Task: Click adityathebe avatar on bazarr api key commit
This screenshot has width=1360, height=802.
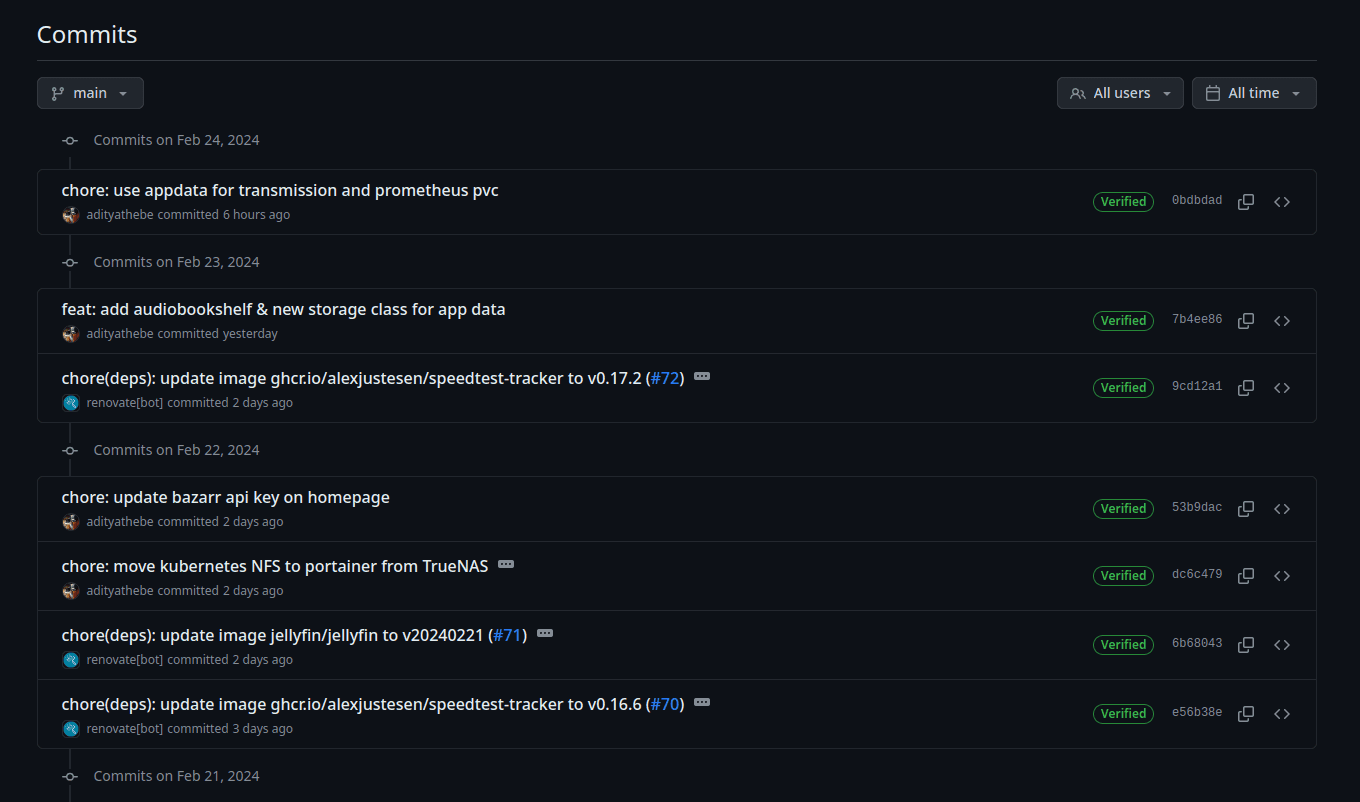Action: click(x=71, y=522)
